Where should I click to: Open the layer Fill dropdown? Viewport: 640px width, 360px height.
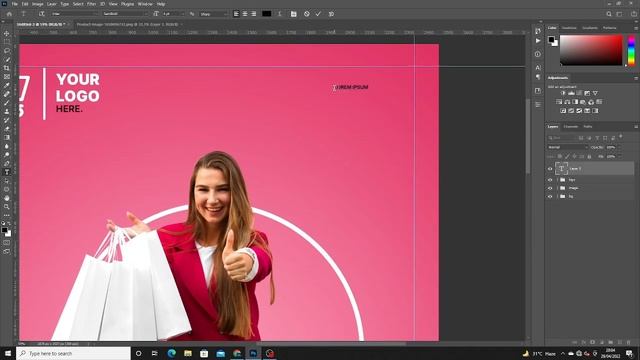click(619, 156)
